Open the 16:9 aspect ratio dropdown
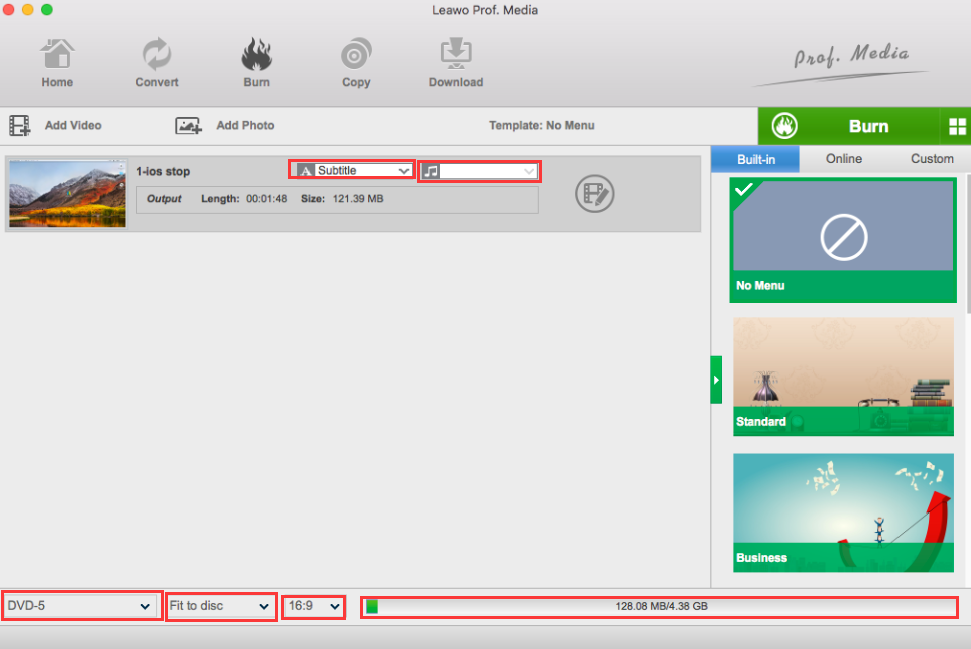 (313, 606)
